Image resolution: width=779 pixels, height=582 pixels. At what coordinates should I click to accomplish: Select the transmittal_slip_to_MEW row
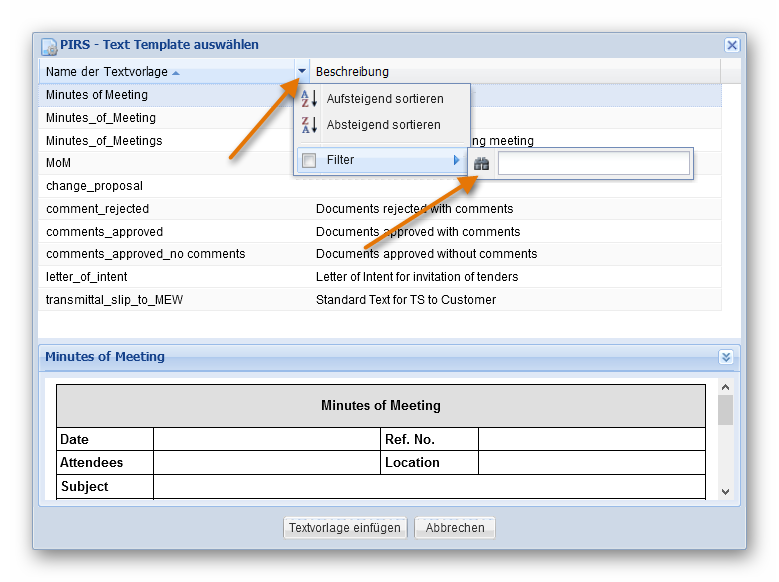114,300
